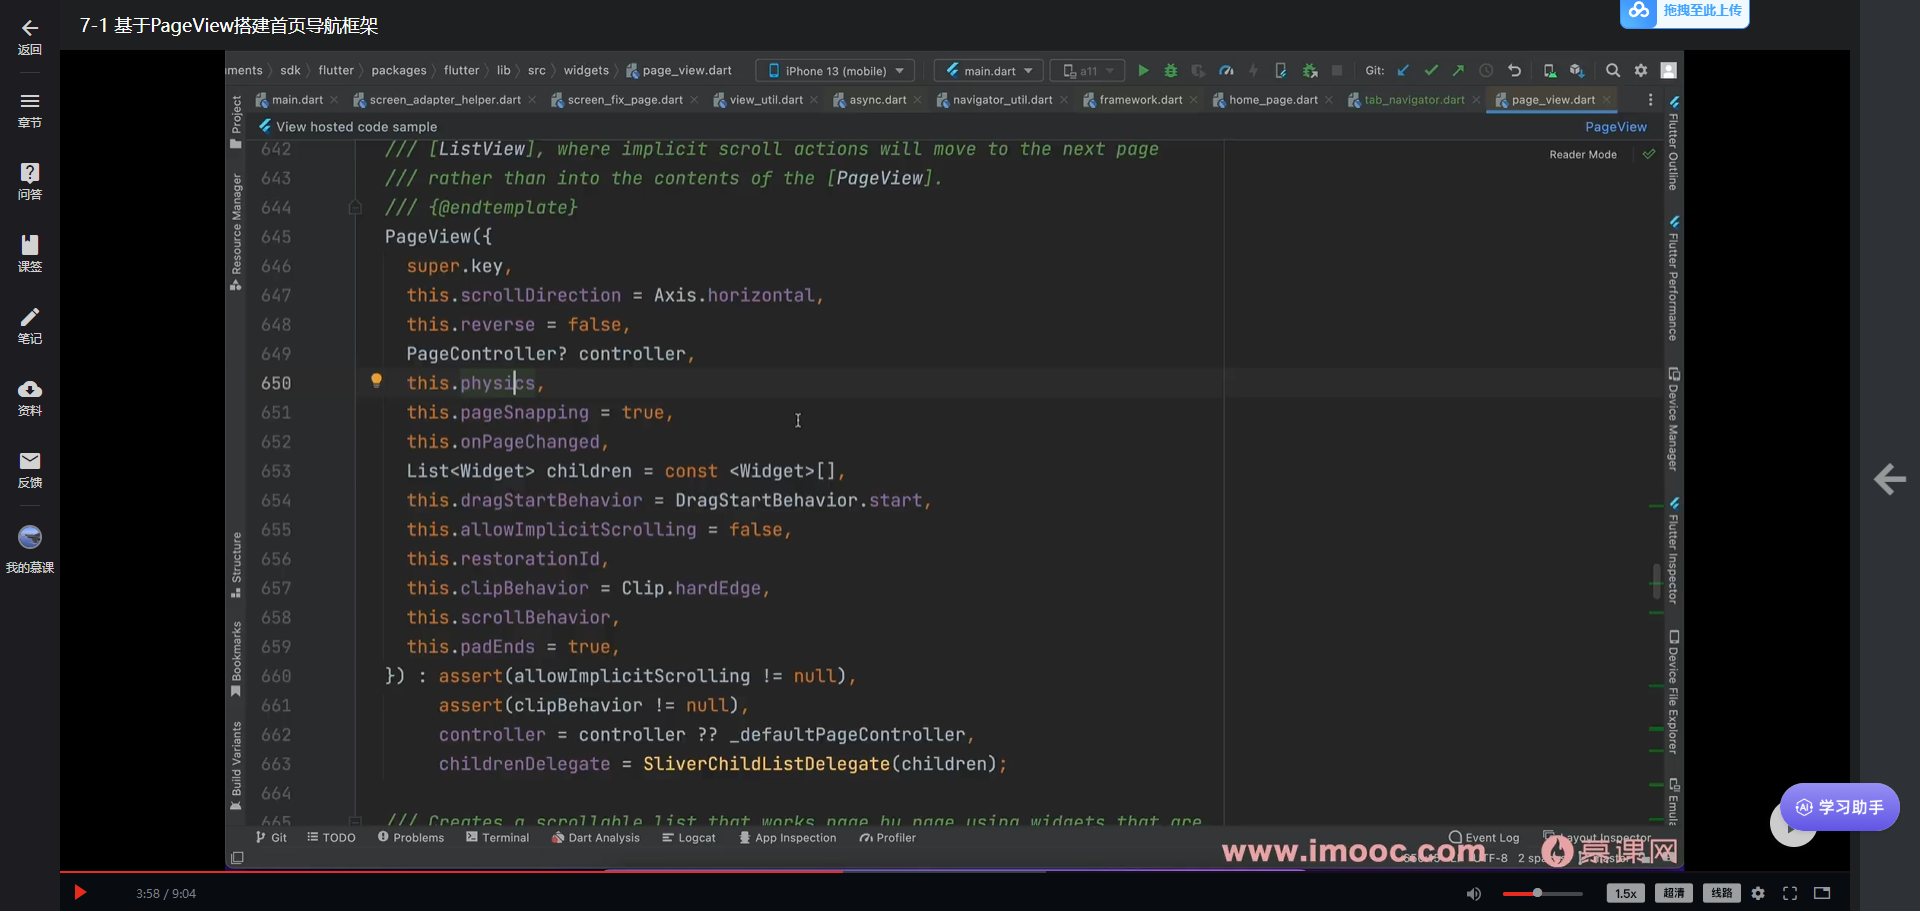
Task: Push changes with Git green up-arrow
Action: [x=1458, y=71]
